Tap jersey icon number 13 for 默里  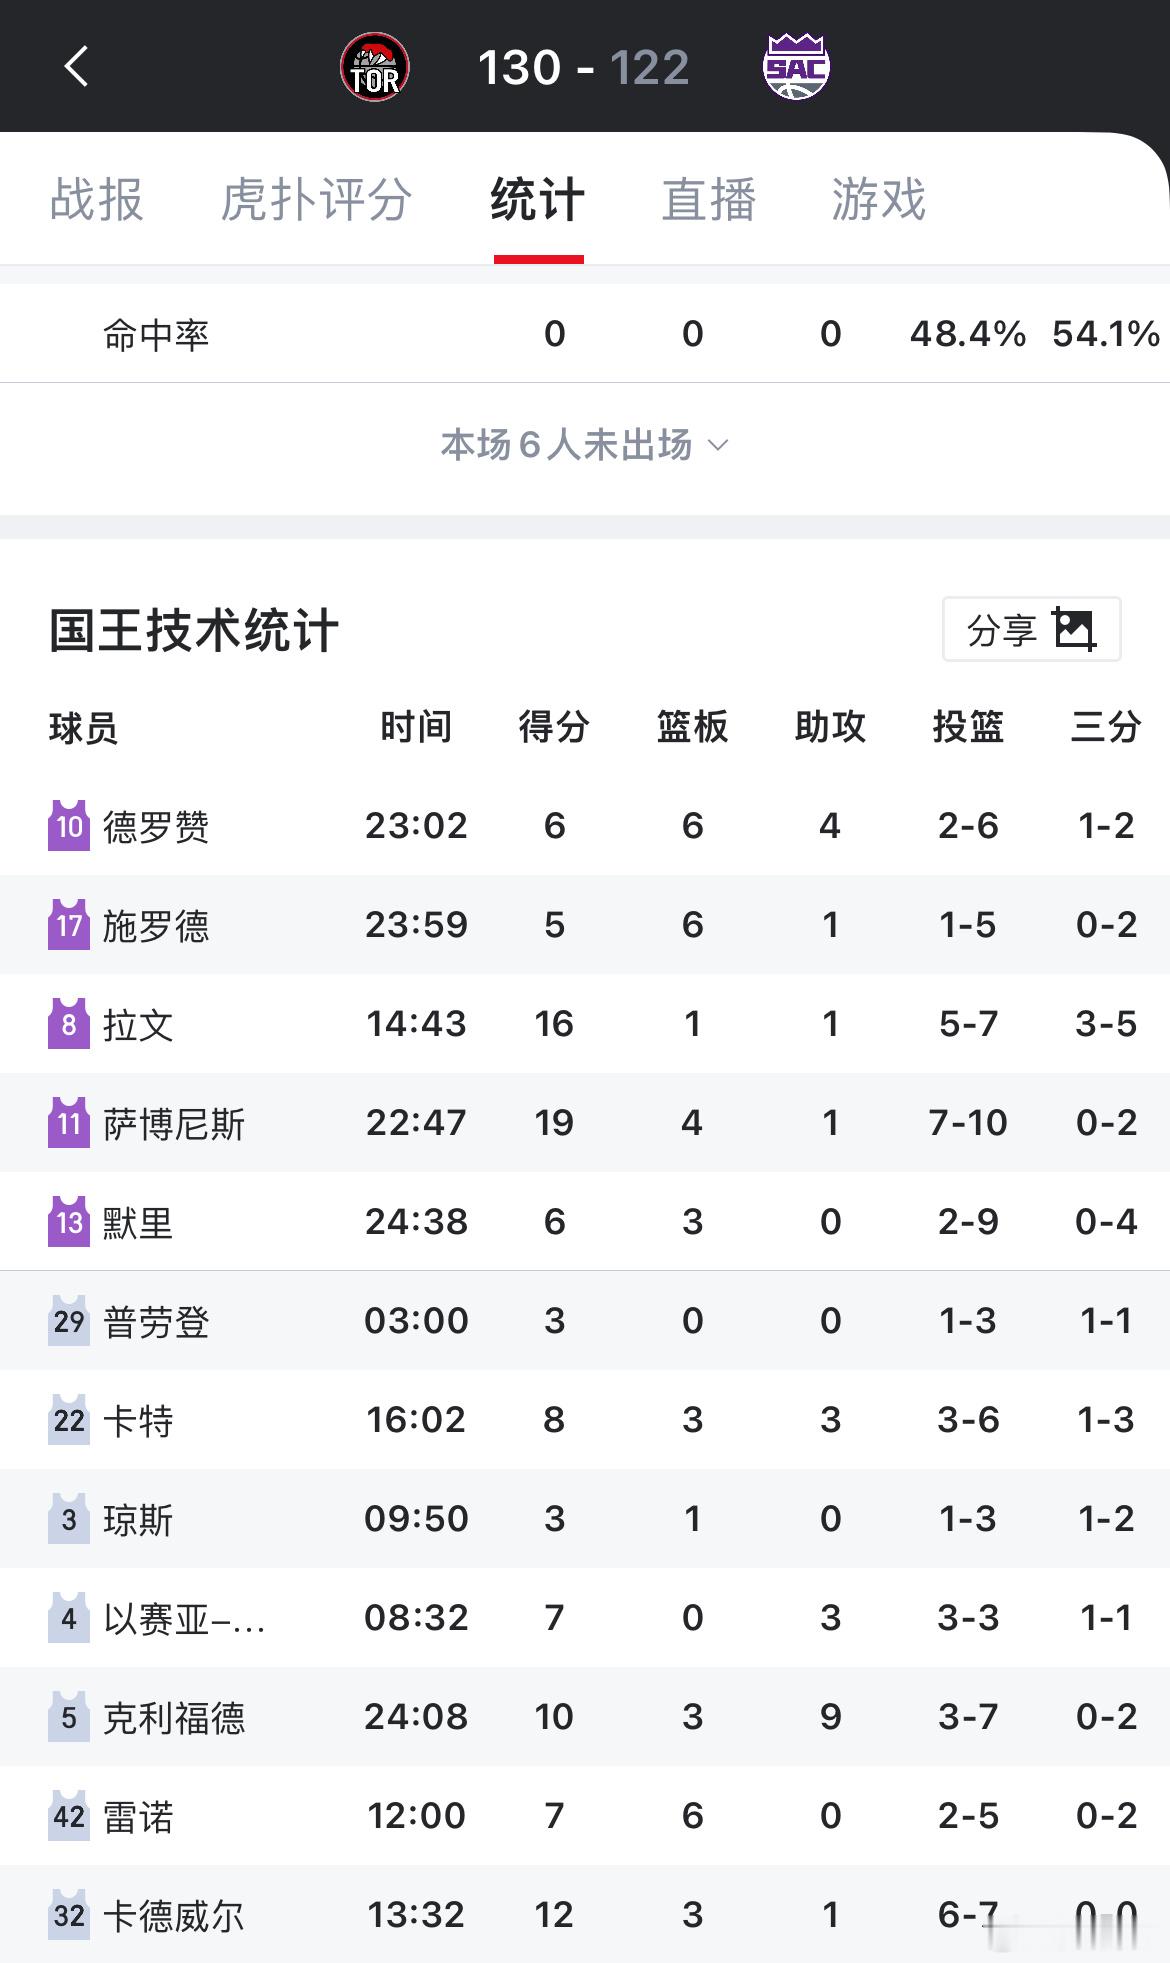pyautogui.click(x=69, y=1222)
